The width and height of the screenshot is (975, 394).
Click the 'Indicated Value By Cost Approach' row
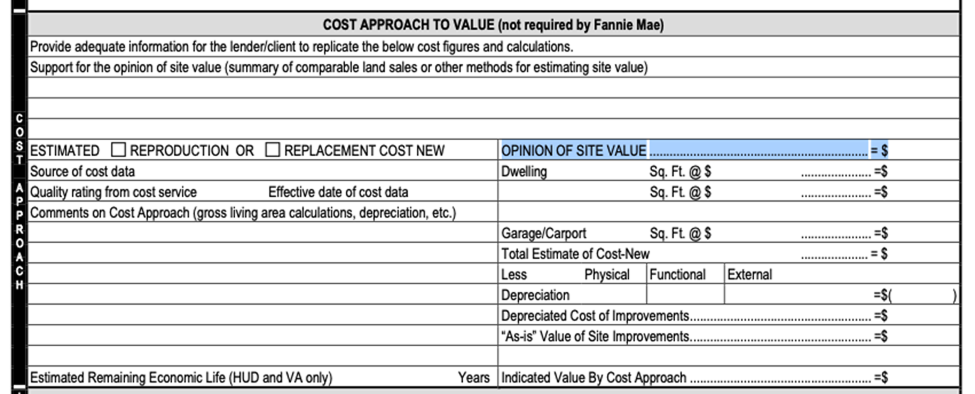click(728, 377)
